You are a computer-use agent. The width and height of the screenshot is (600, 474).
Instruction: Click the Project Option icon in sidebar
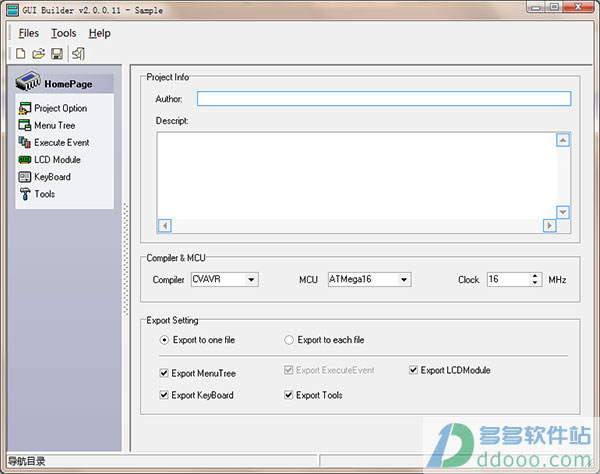pos(25,109)
